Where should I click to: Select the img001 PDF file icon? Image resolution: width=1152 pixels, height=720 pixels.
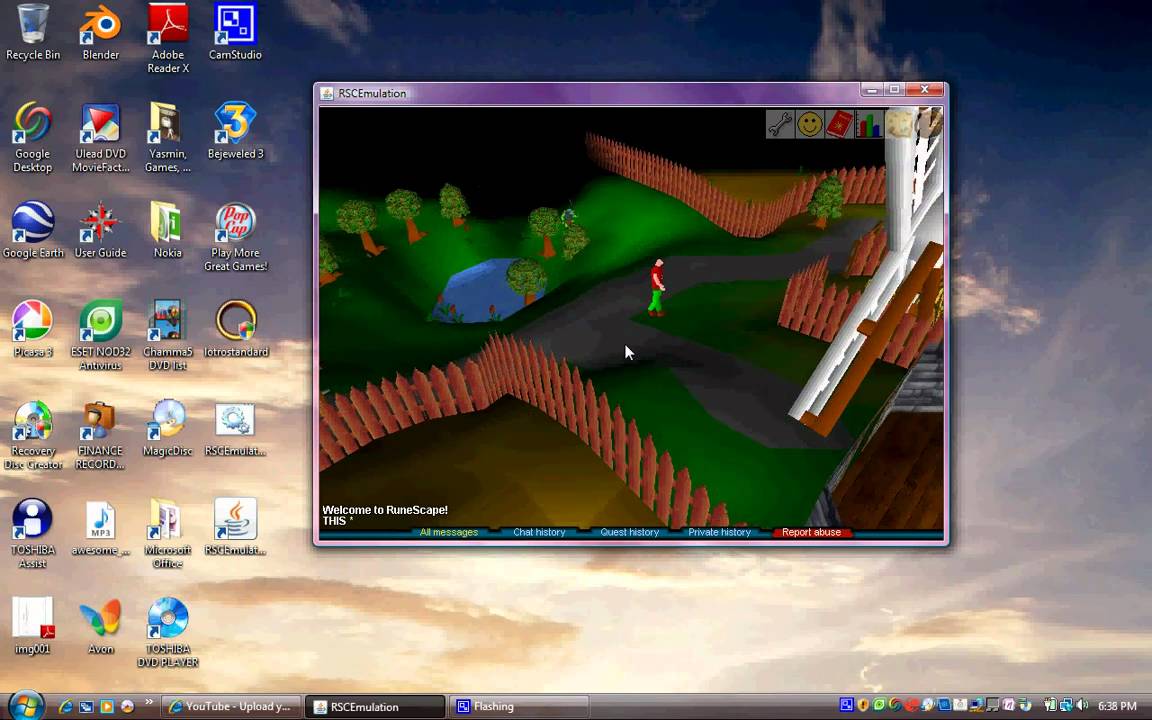tap(33, 626)
